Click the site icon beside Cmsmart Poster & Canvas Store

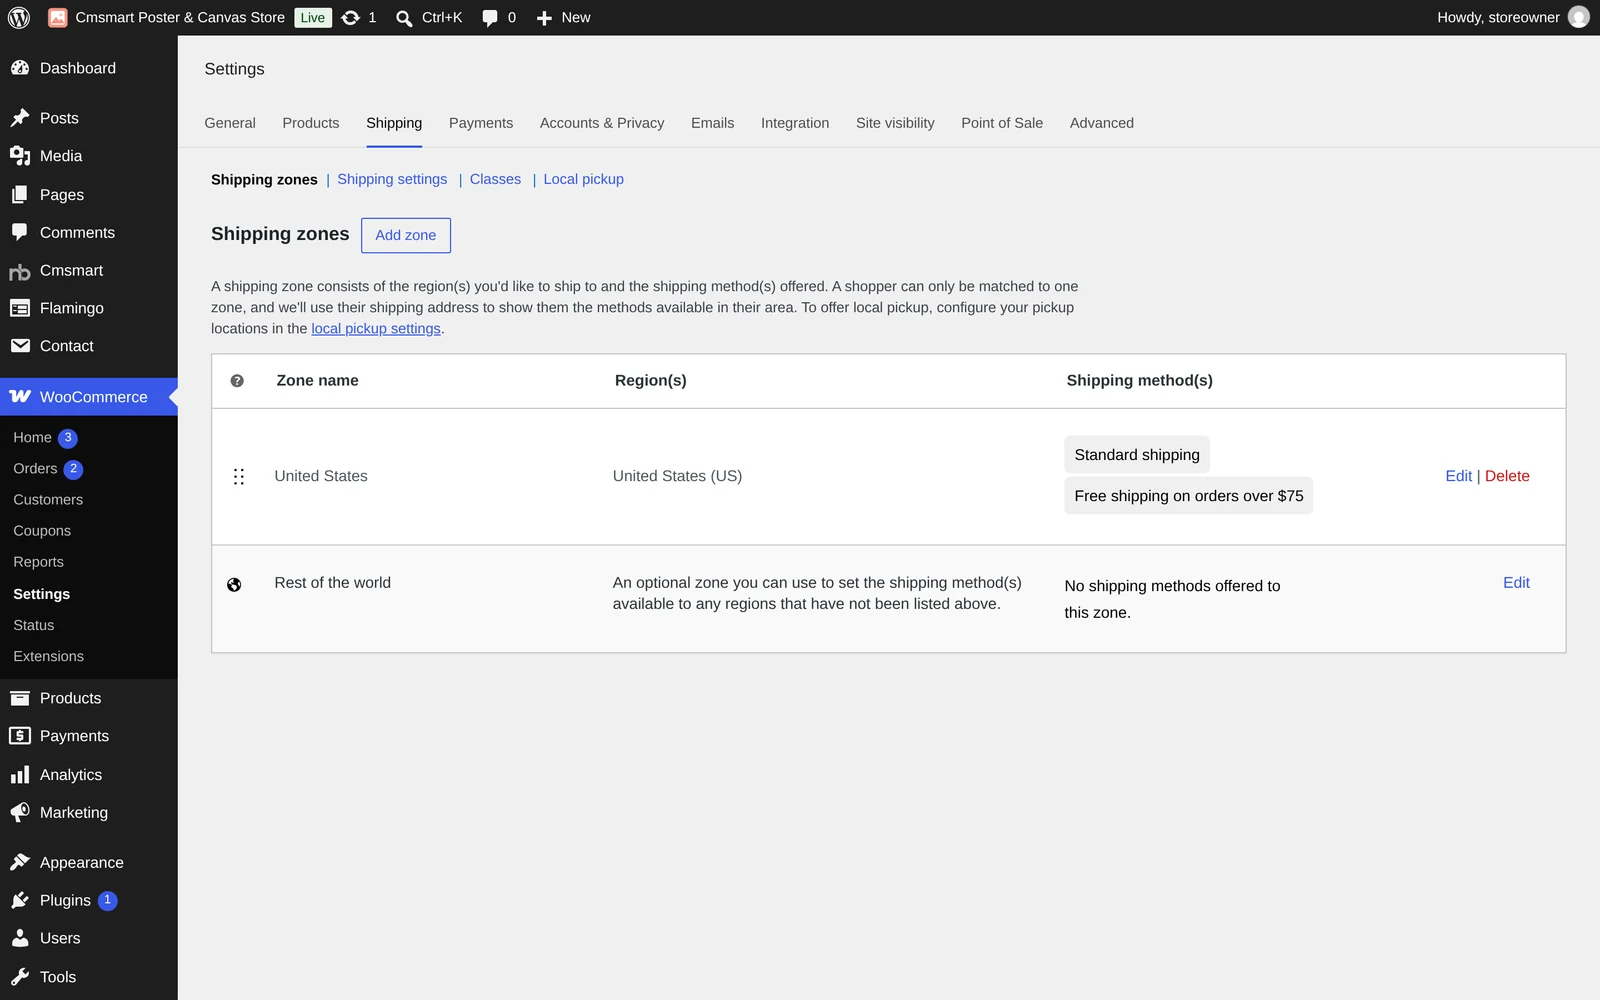(58, 18)
